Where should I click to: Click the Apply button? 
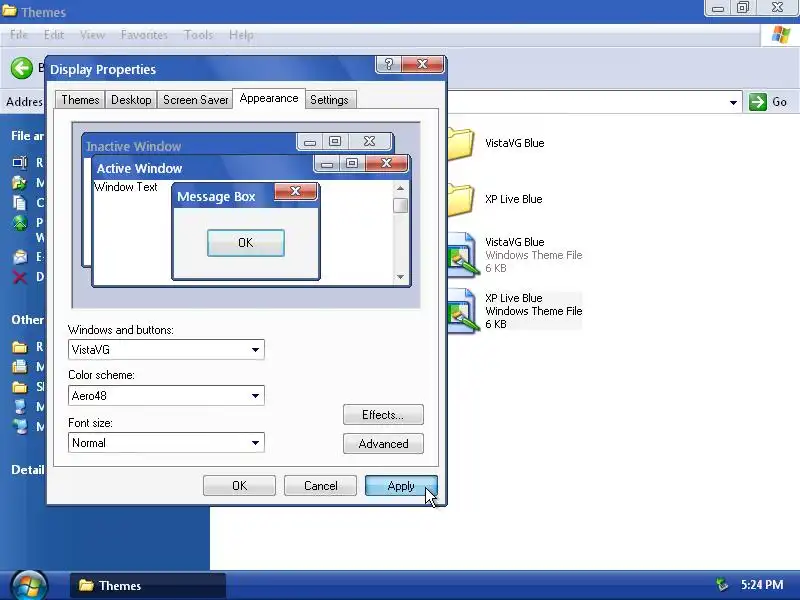coord(401,486)
